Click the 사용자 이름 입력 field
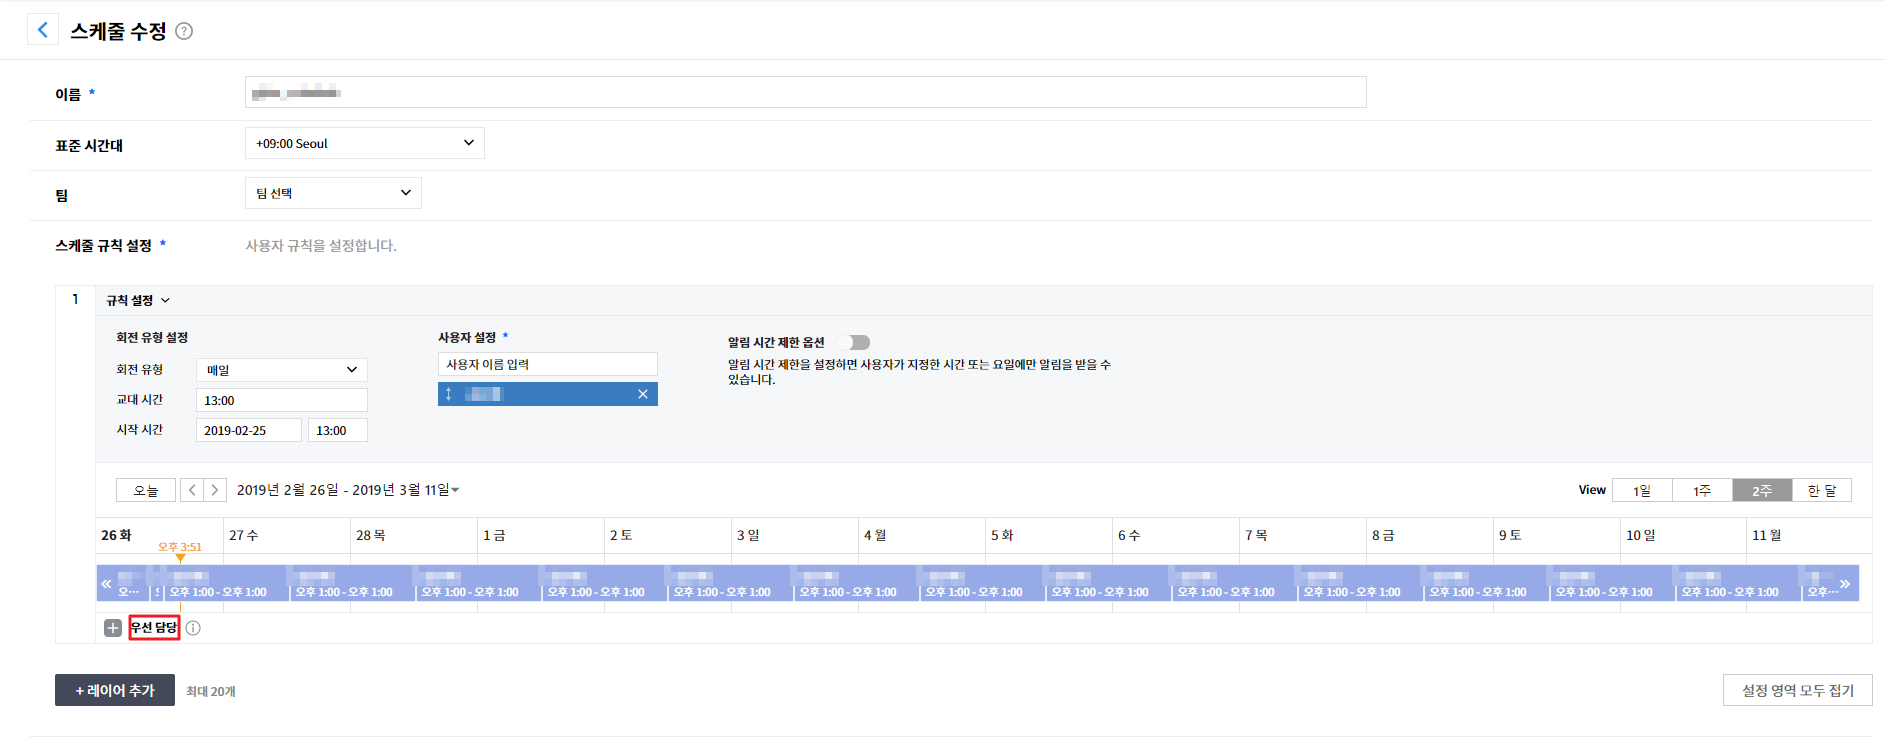 pos(547,364)
